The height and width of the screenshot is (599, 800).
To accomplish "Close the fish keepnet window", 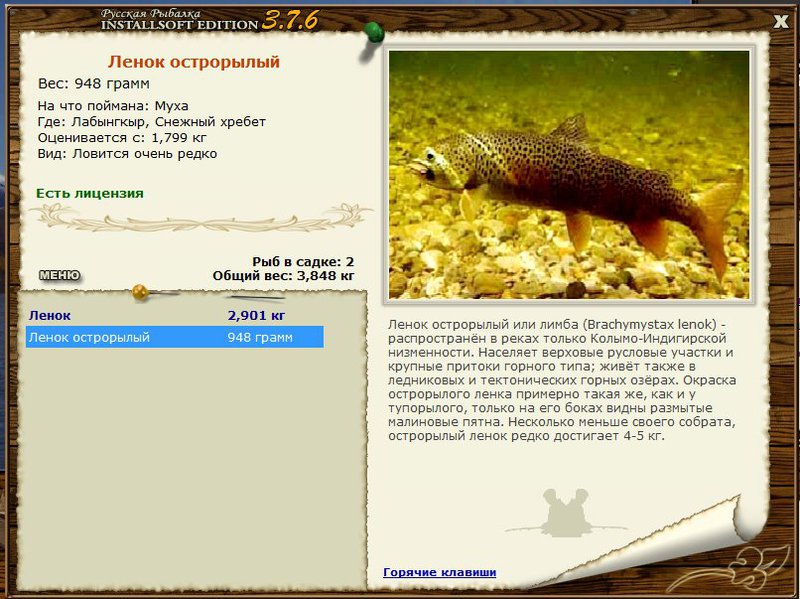I will pos(780,22).
